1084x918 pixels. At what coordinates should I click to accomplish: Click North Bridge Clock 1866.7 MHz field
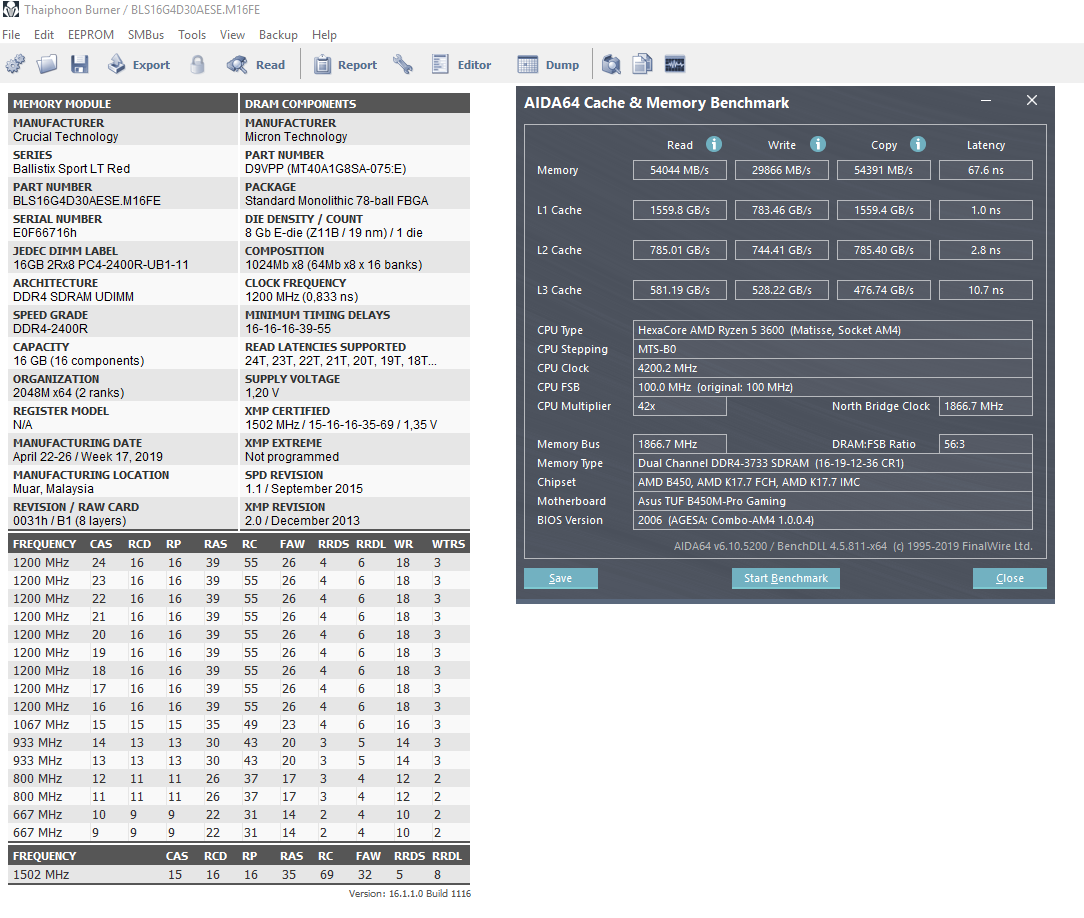tap(986, 406)
